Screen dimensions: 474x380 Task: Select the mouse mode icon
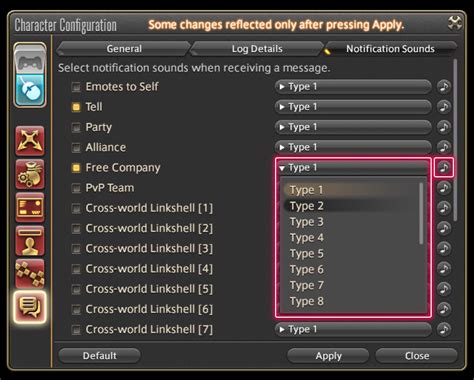(30, 89)
